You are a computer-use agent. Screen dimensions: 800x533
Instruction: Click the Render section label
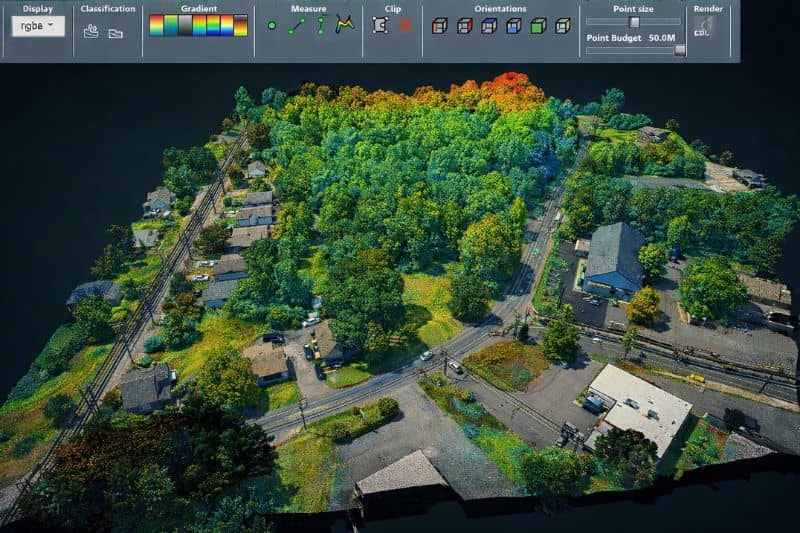(x=708, y=9)
